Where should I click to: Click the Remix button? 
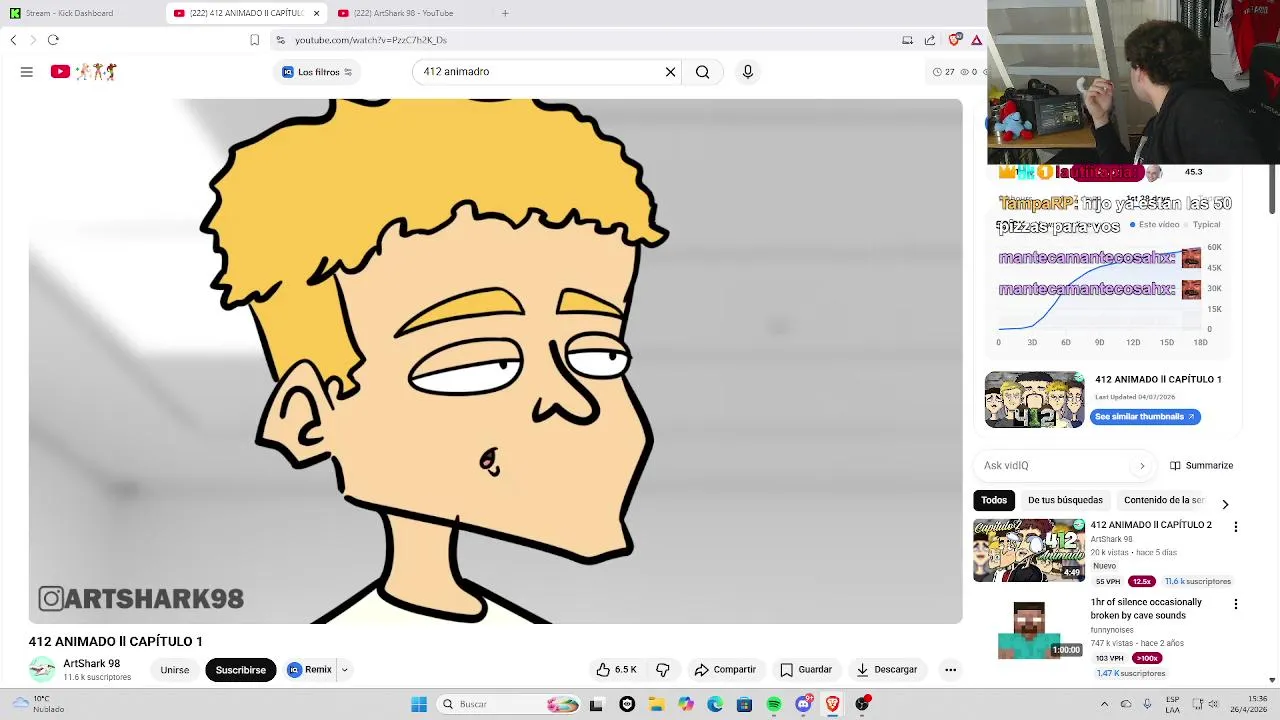pos(310,670)
